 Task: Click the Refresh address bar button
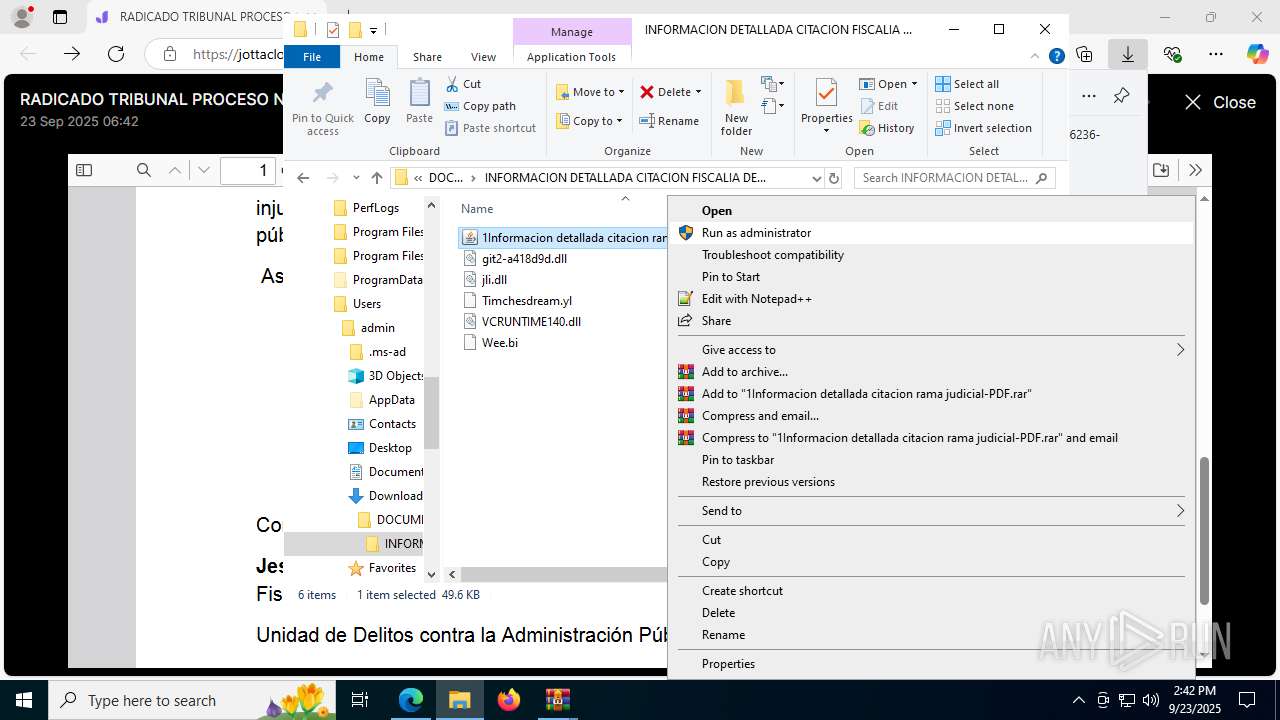click(835, 178)
